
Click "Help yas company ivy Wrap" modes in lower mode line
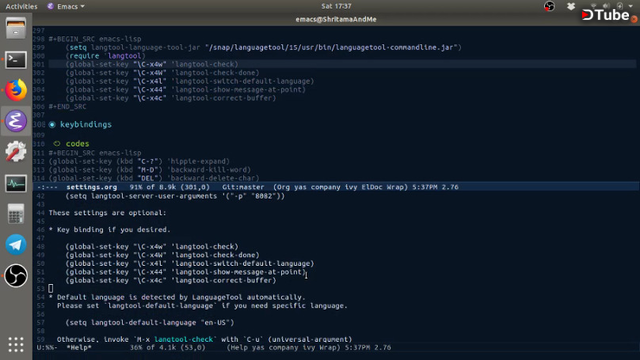[284, 348]
